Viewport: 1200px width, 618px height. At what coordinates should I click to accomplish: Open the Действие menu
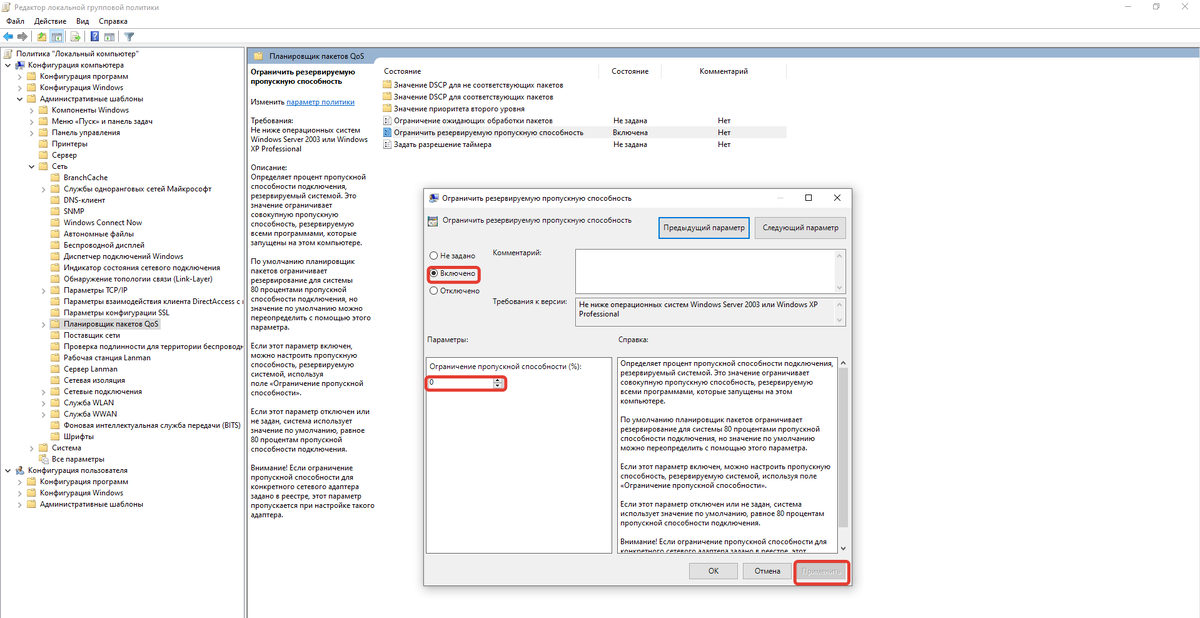click(50, 21)
